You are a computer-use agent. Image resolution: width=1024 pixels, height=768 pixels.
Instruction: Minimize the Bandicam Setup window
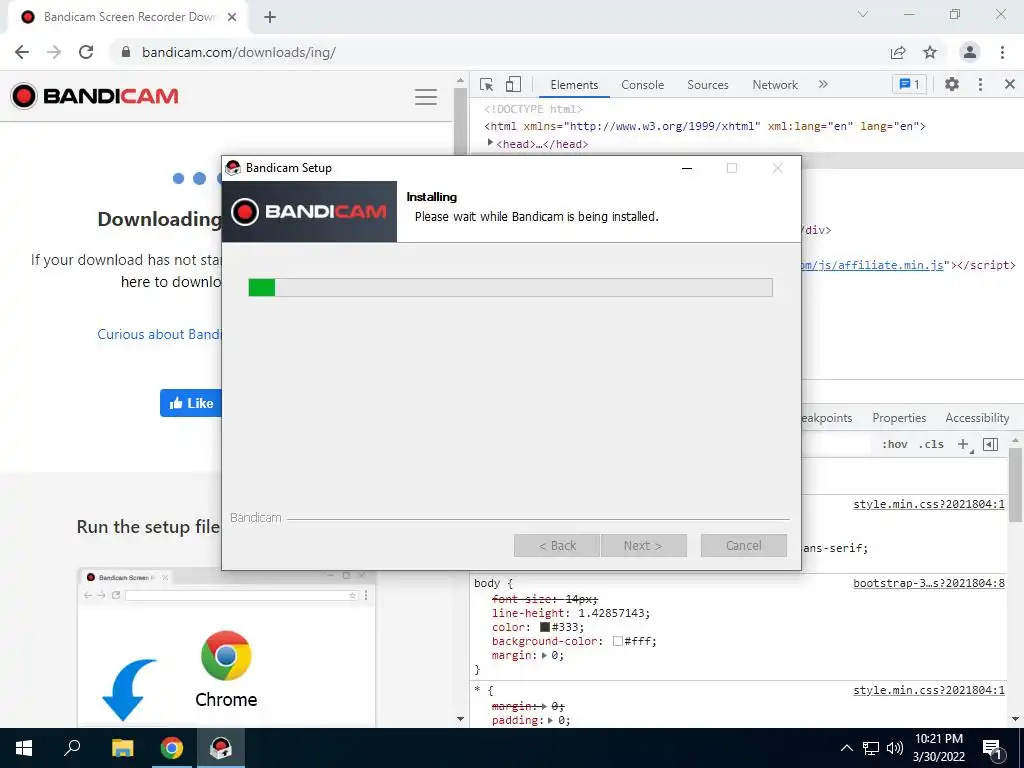[686, 168]
